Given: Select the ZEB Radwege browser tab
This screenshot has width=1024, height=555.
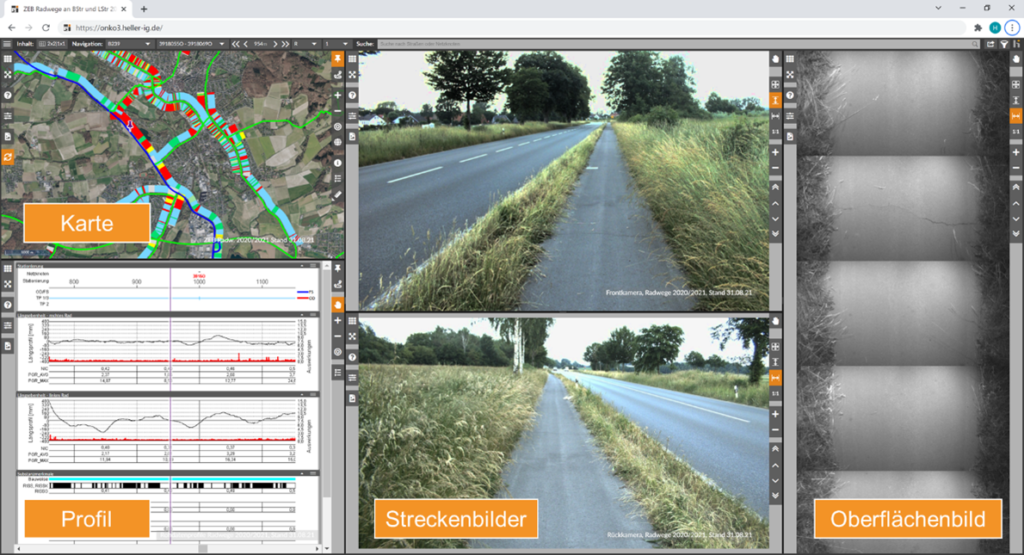Looking at the screenshot, I should [70, 8].
